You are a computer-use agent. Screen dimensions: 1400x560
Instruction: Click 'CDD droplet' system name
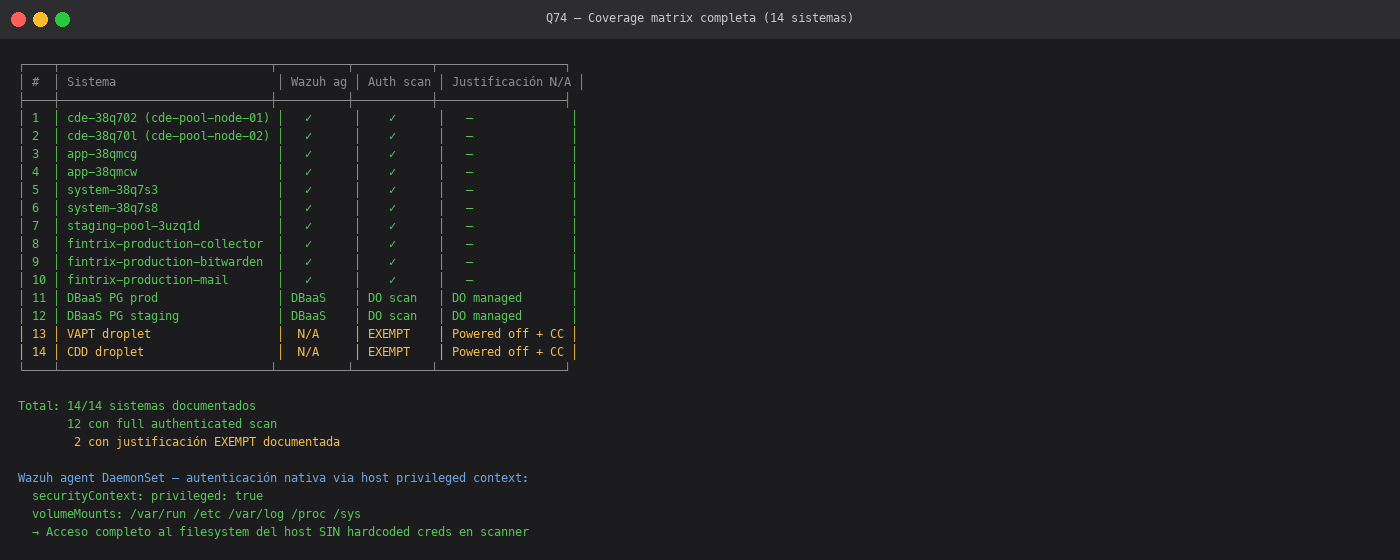click(x=105, y=352)
